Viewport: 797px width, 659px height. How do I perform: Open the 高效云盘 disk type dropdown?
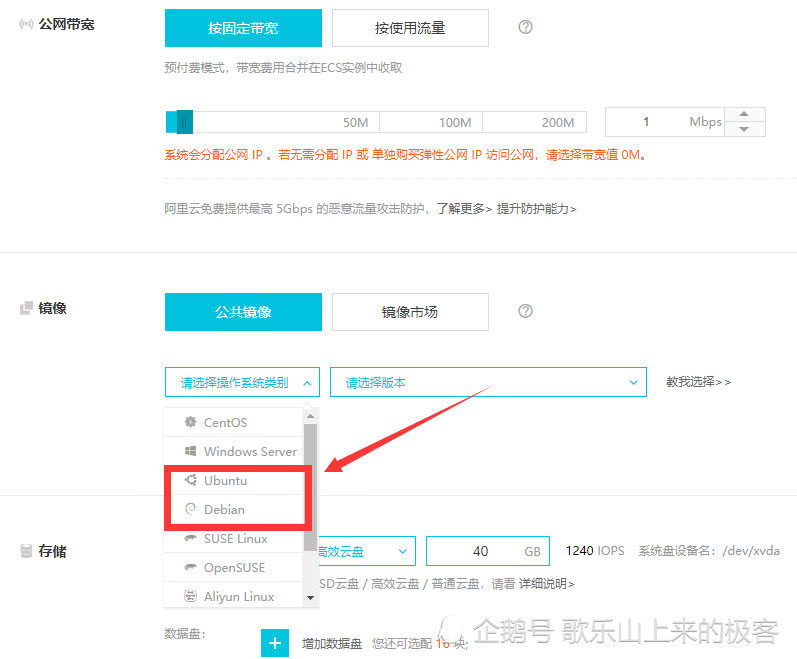(x=366, y=551)
